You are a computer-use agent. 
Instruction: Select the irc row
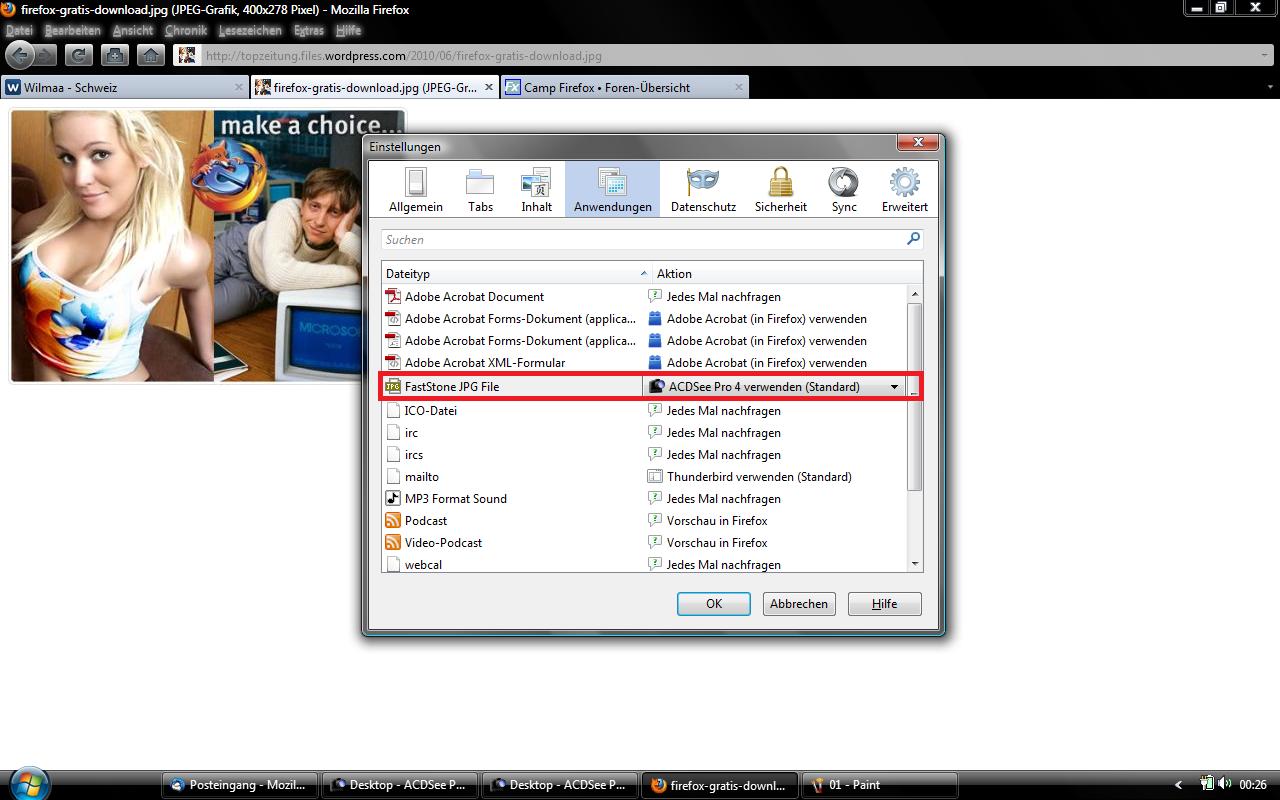(x=644, y=433)
